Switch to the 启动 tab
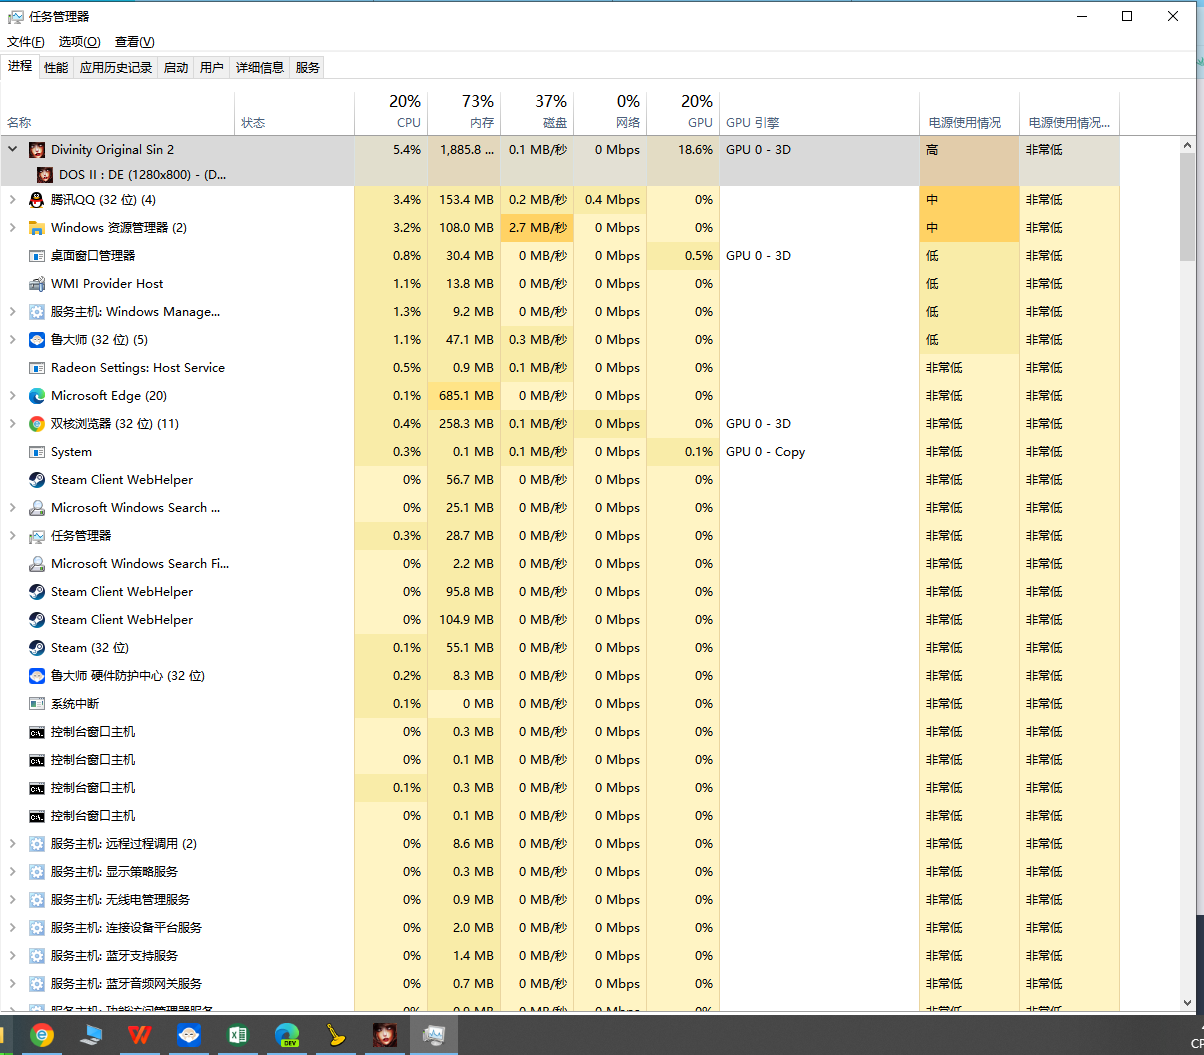The image size is (1204, 1055). coord(176,68)
